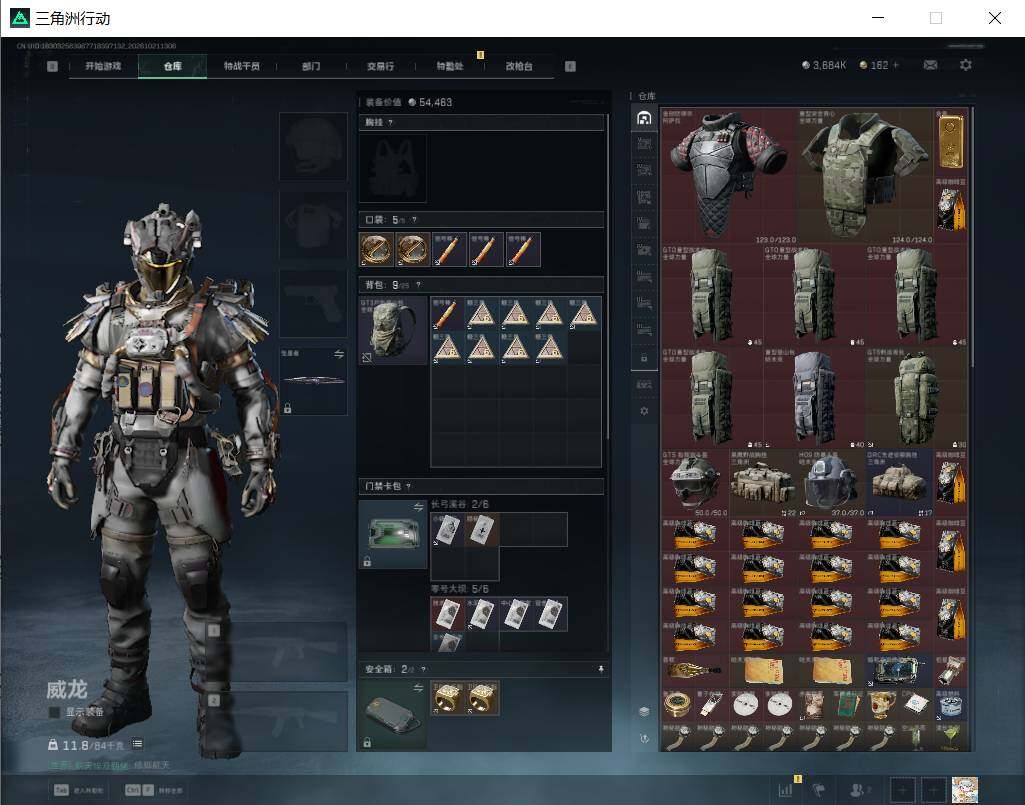1025x805 pixels.
Task: Expand the weight details list icon
Action: point(137,744)
